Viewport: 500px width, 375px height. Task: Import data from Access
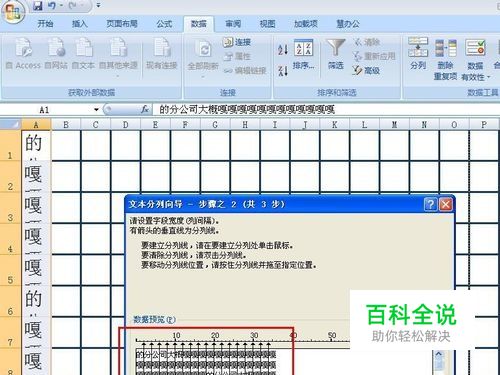tap(23, 53)
